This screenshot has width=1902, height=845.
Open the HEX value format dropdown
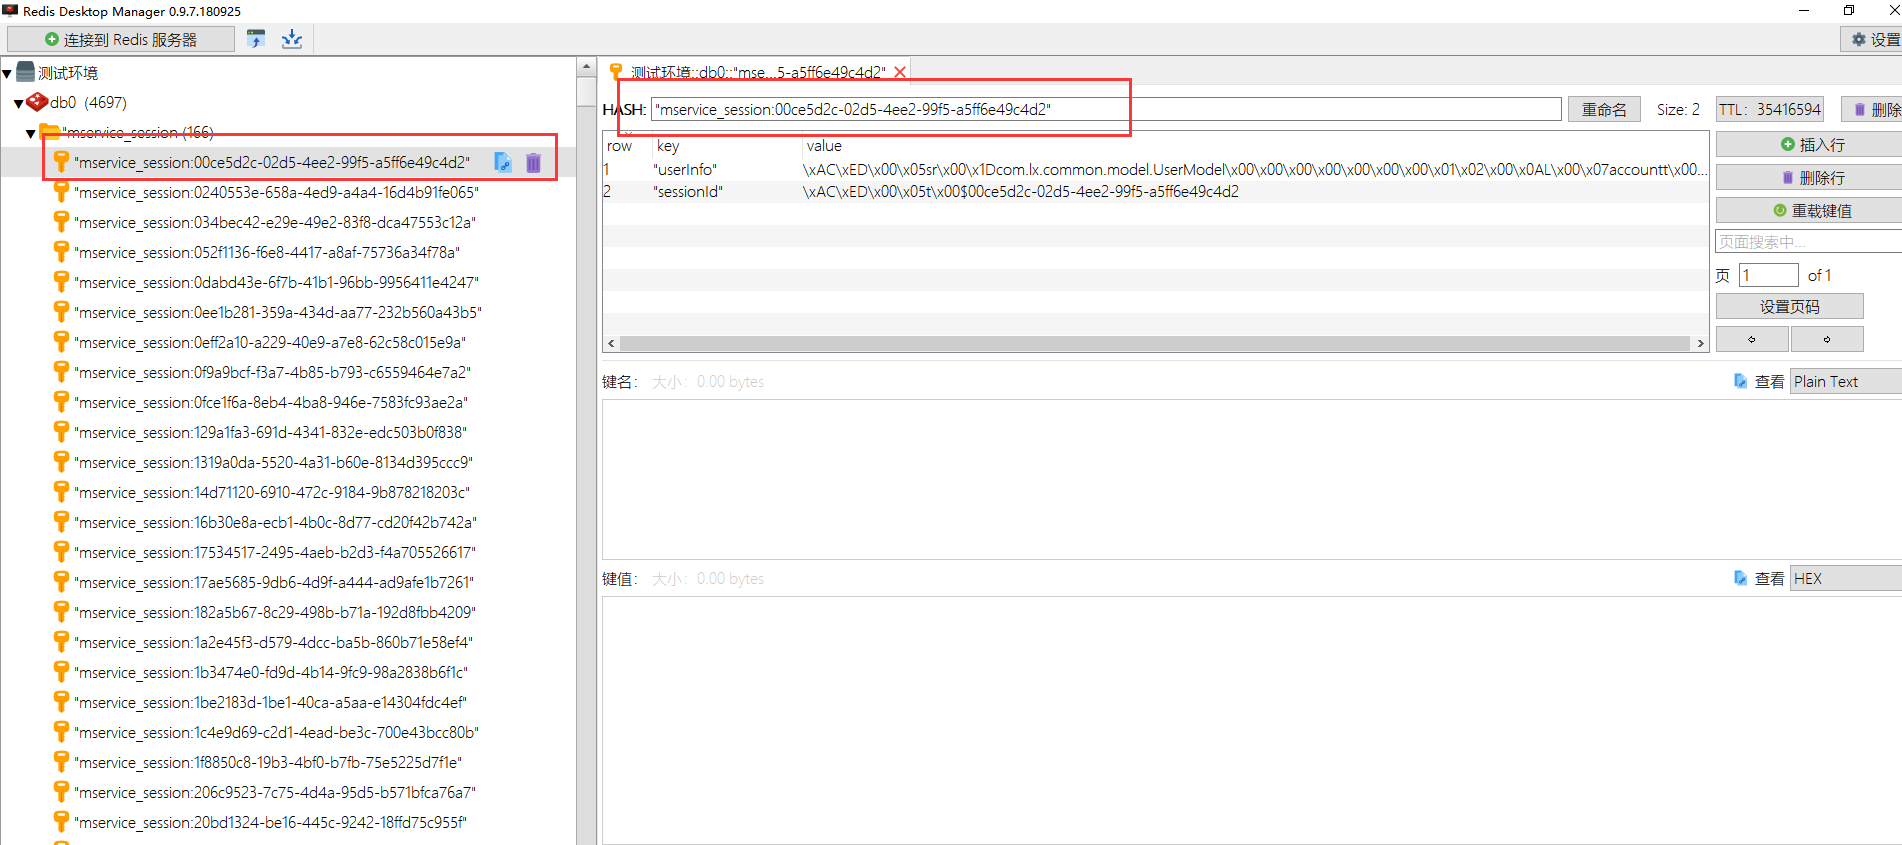[1846, 578]
